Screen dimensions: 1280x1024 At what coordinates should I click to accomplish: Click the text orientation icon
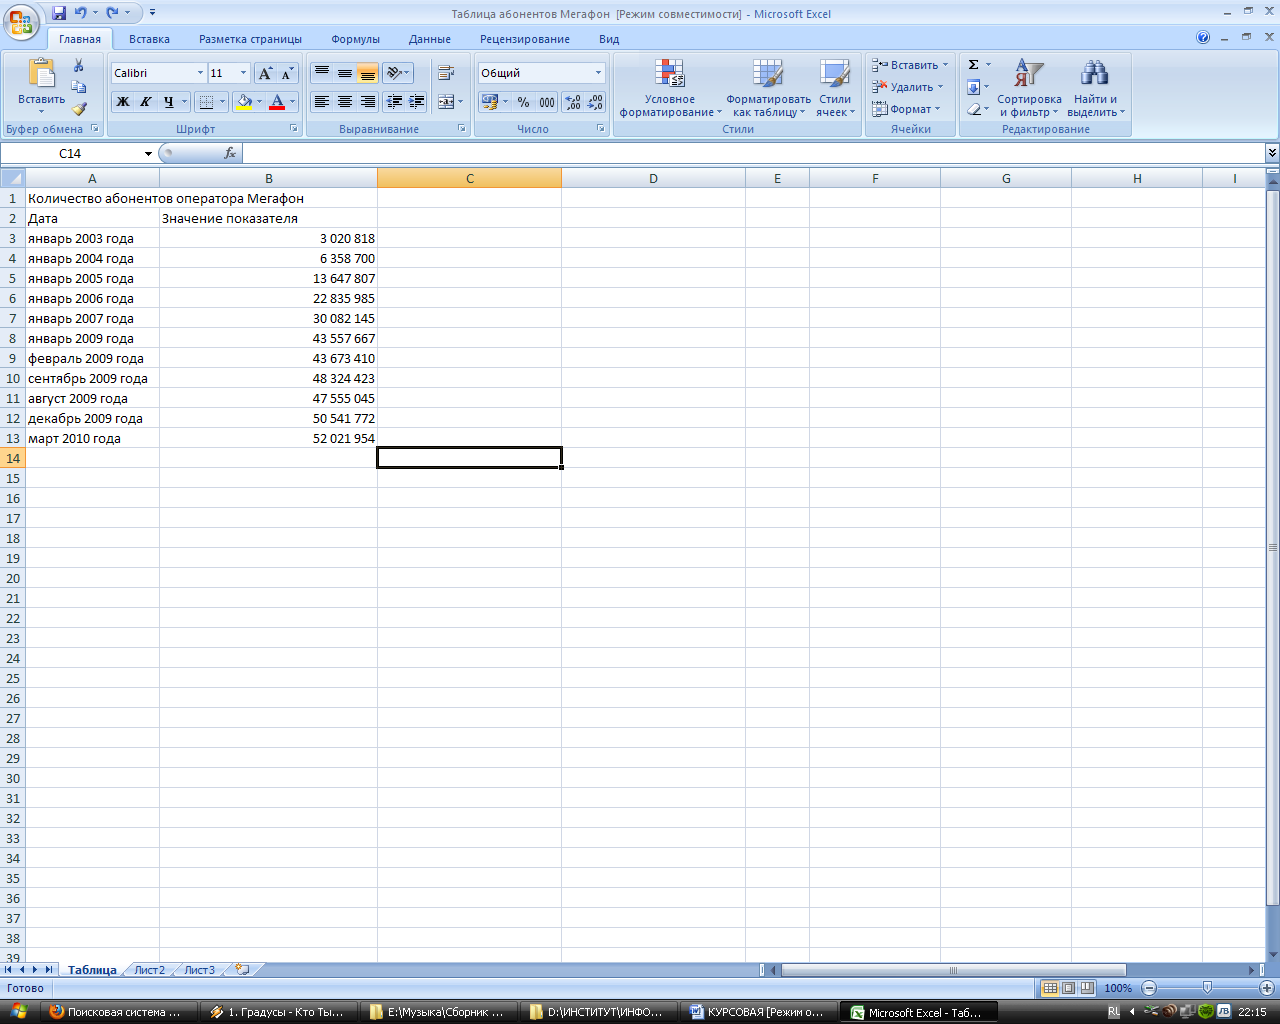tap(394, 73)
